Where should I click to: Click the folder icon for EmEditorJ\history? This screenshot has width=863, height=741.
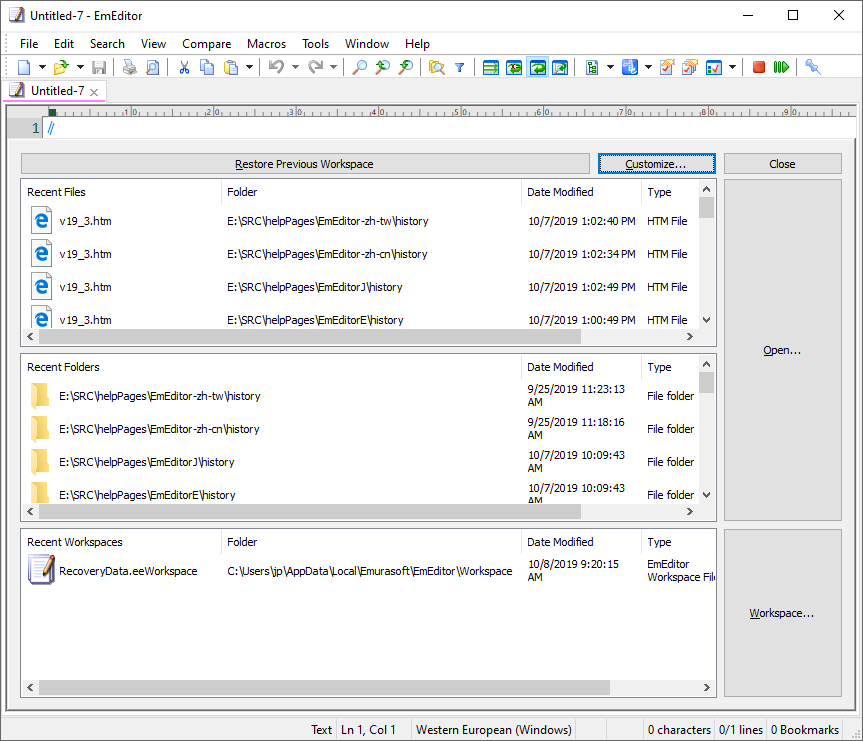click(40, 462)
